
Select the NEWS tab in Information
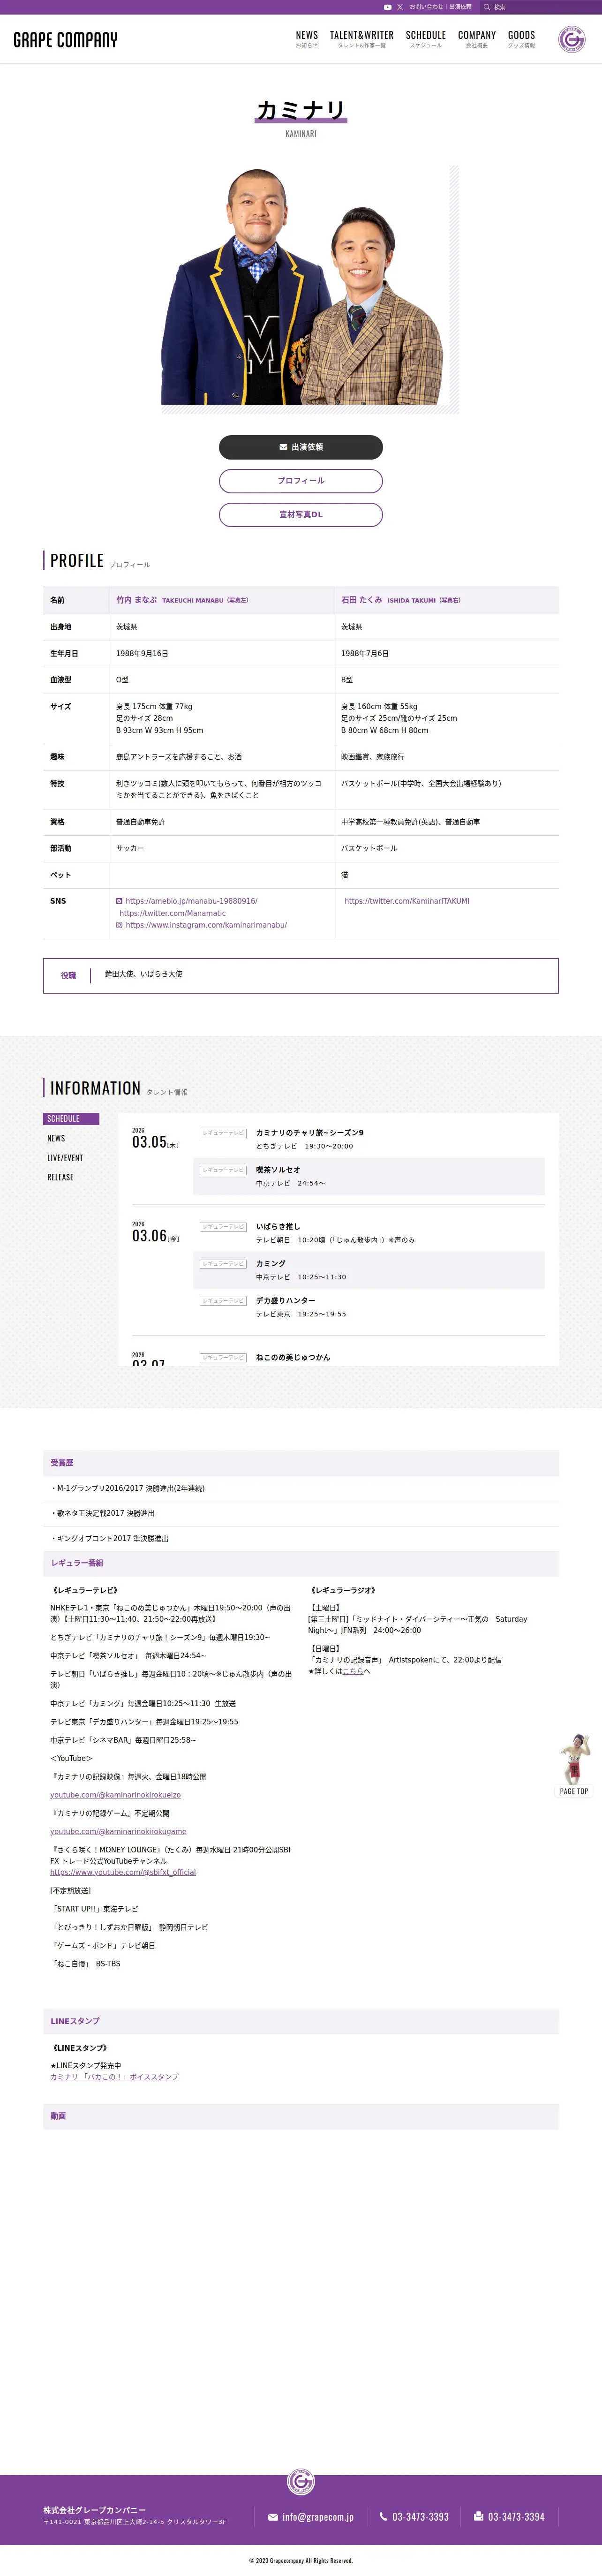click(56, 1139)
